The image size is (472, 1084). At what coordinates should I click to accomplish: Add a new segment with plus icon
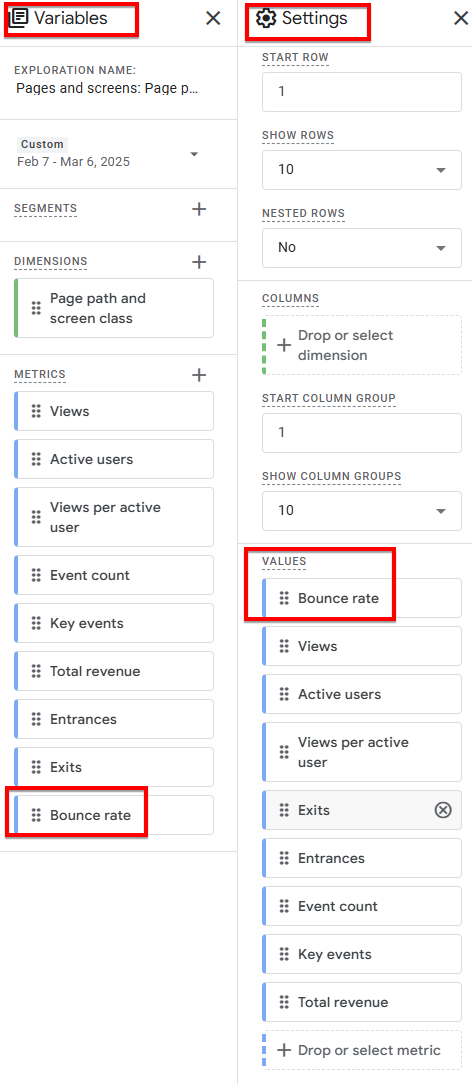[x=199, y=209]
